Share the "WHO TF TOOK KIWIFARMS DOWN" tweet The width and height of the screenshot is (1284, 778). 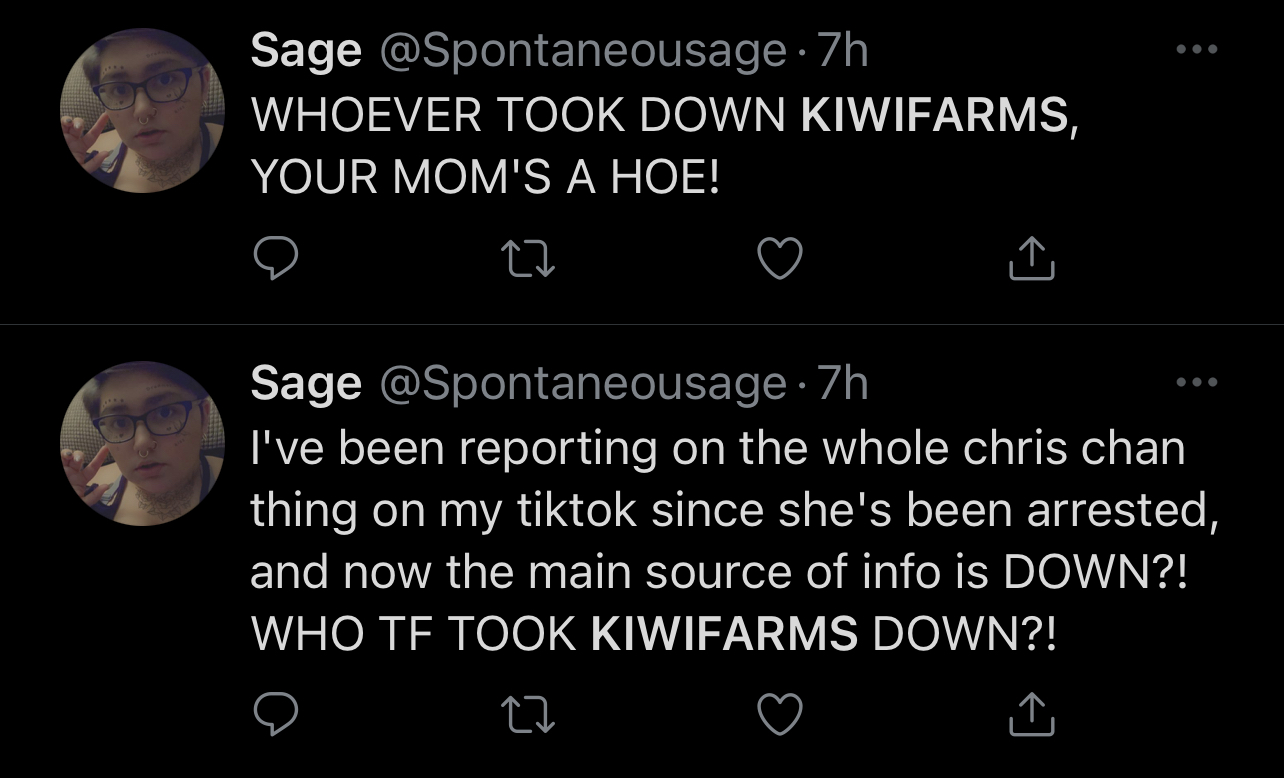point(1034,715)
